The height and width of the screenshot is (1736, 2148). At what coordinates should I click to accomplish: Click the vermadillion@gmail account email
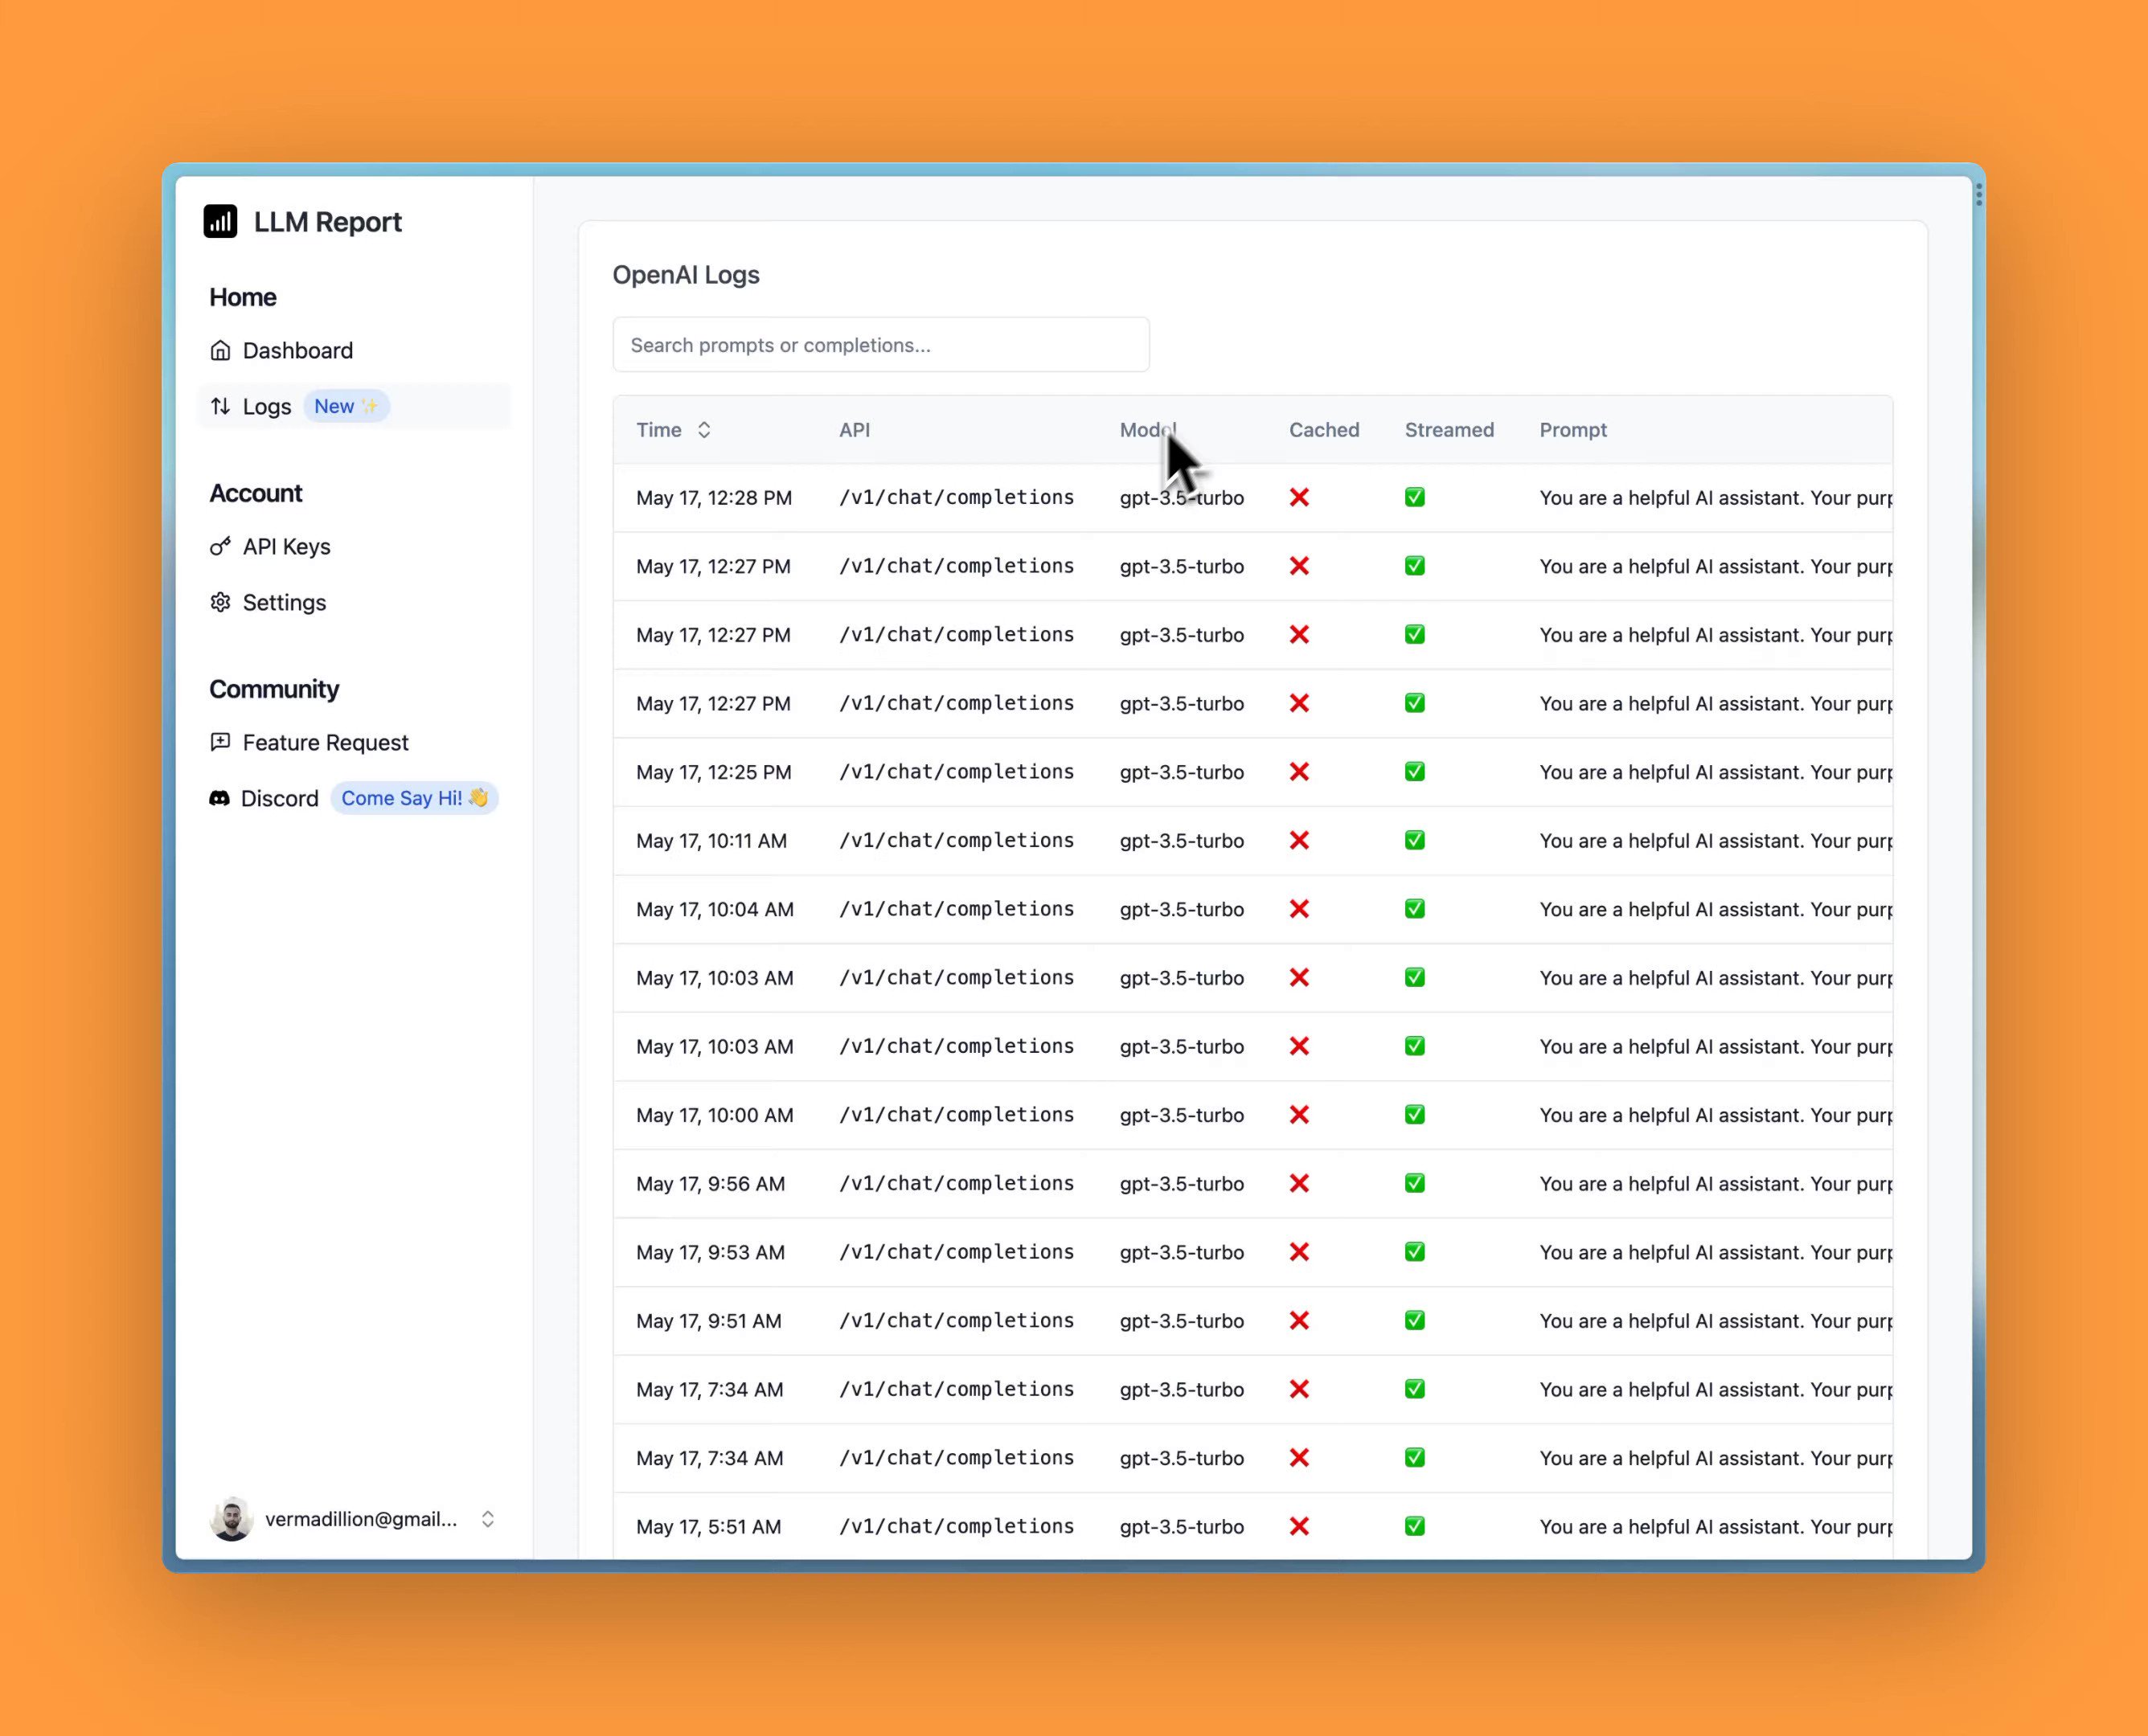[x=361, y=1519]
